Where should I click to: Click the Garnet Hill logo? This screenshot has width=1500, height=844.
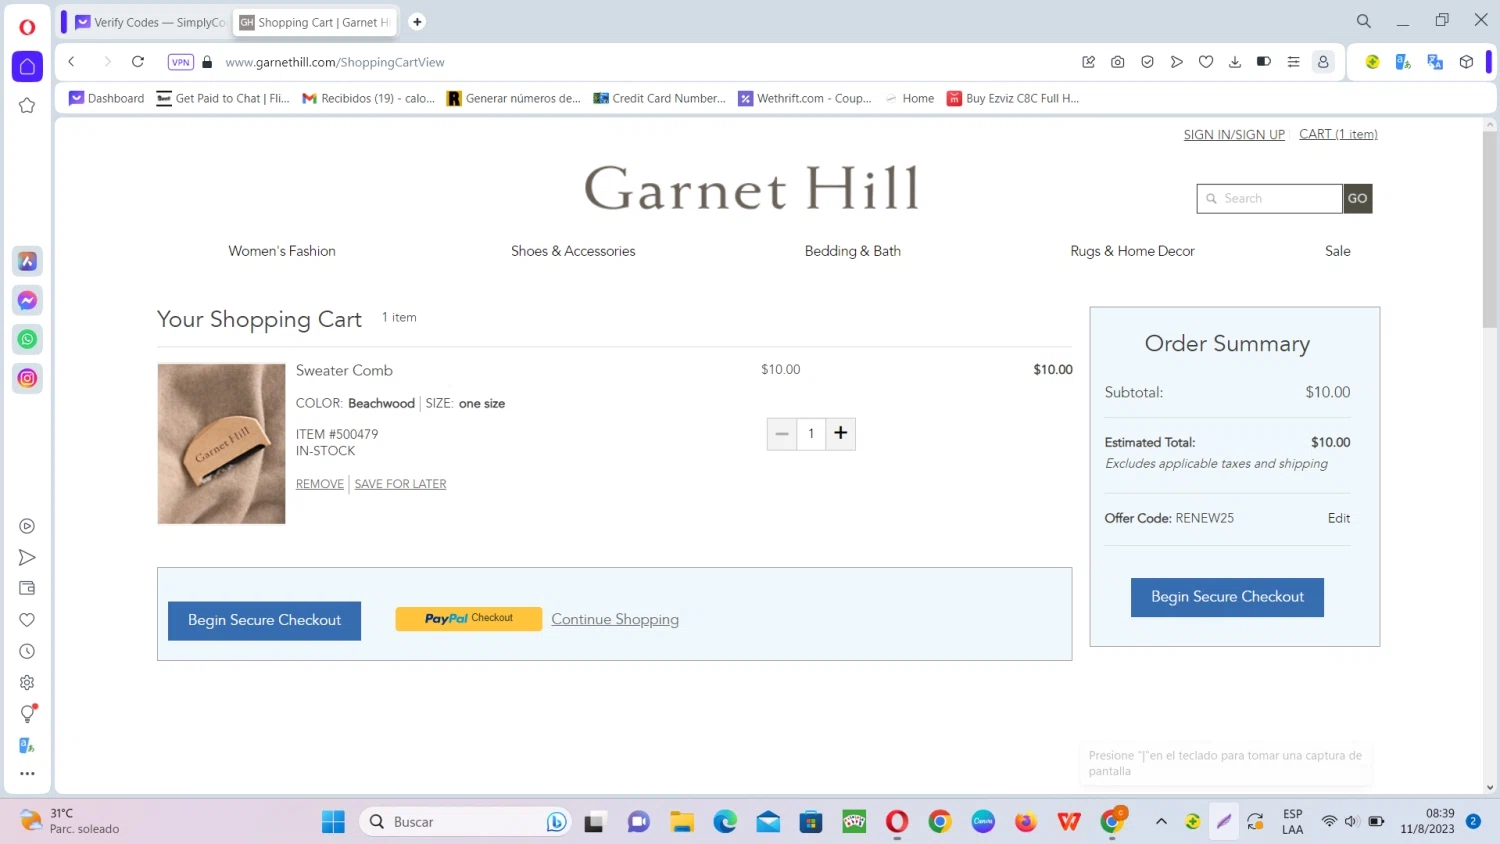point(751,188)
